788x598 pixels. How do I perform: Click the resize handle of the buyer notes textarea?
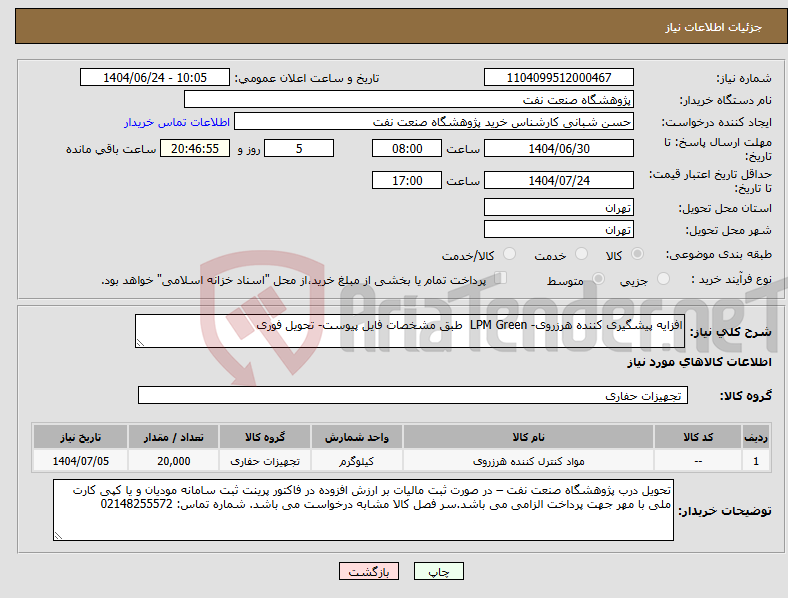(58, 536)
